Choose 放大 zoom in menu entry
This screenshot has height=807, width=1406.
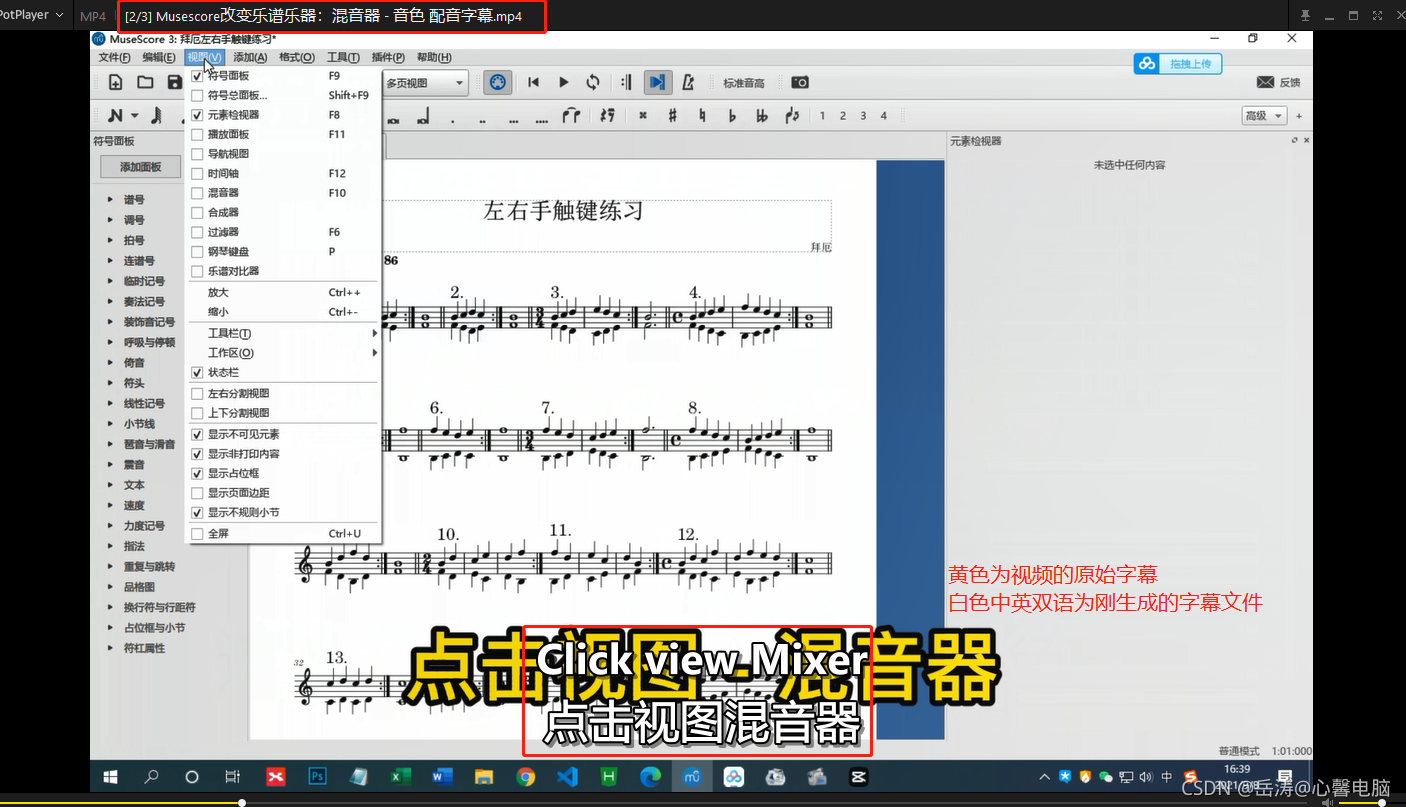[283, 293]
